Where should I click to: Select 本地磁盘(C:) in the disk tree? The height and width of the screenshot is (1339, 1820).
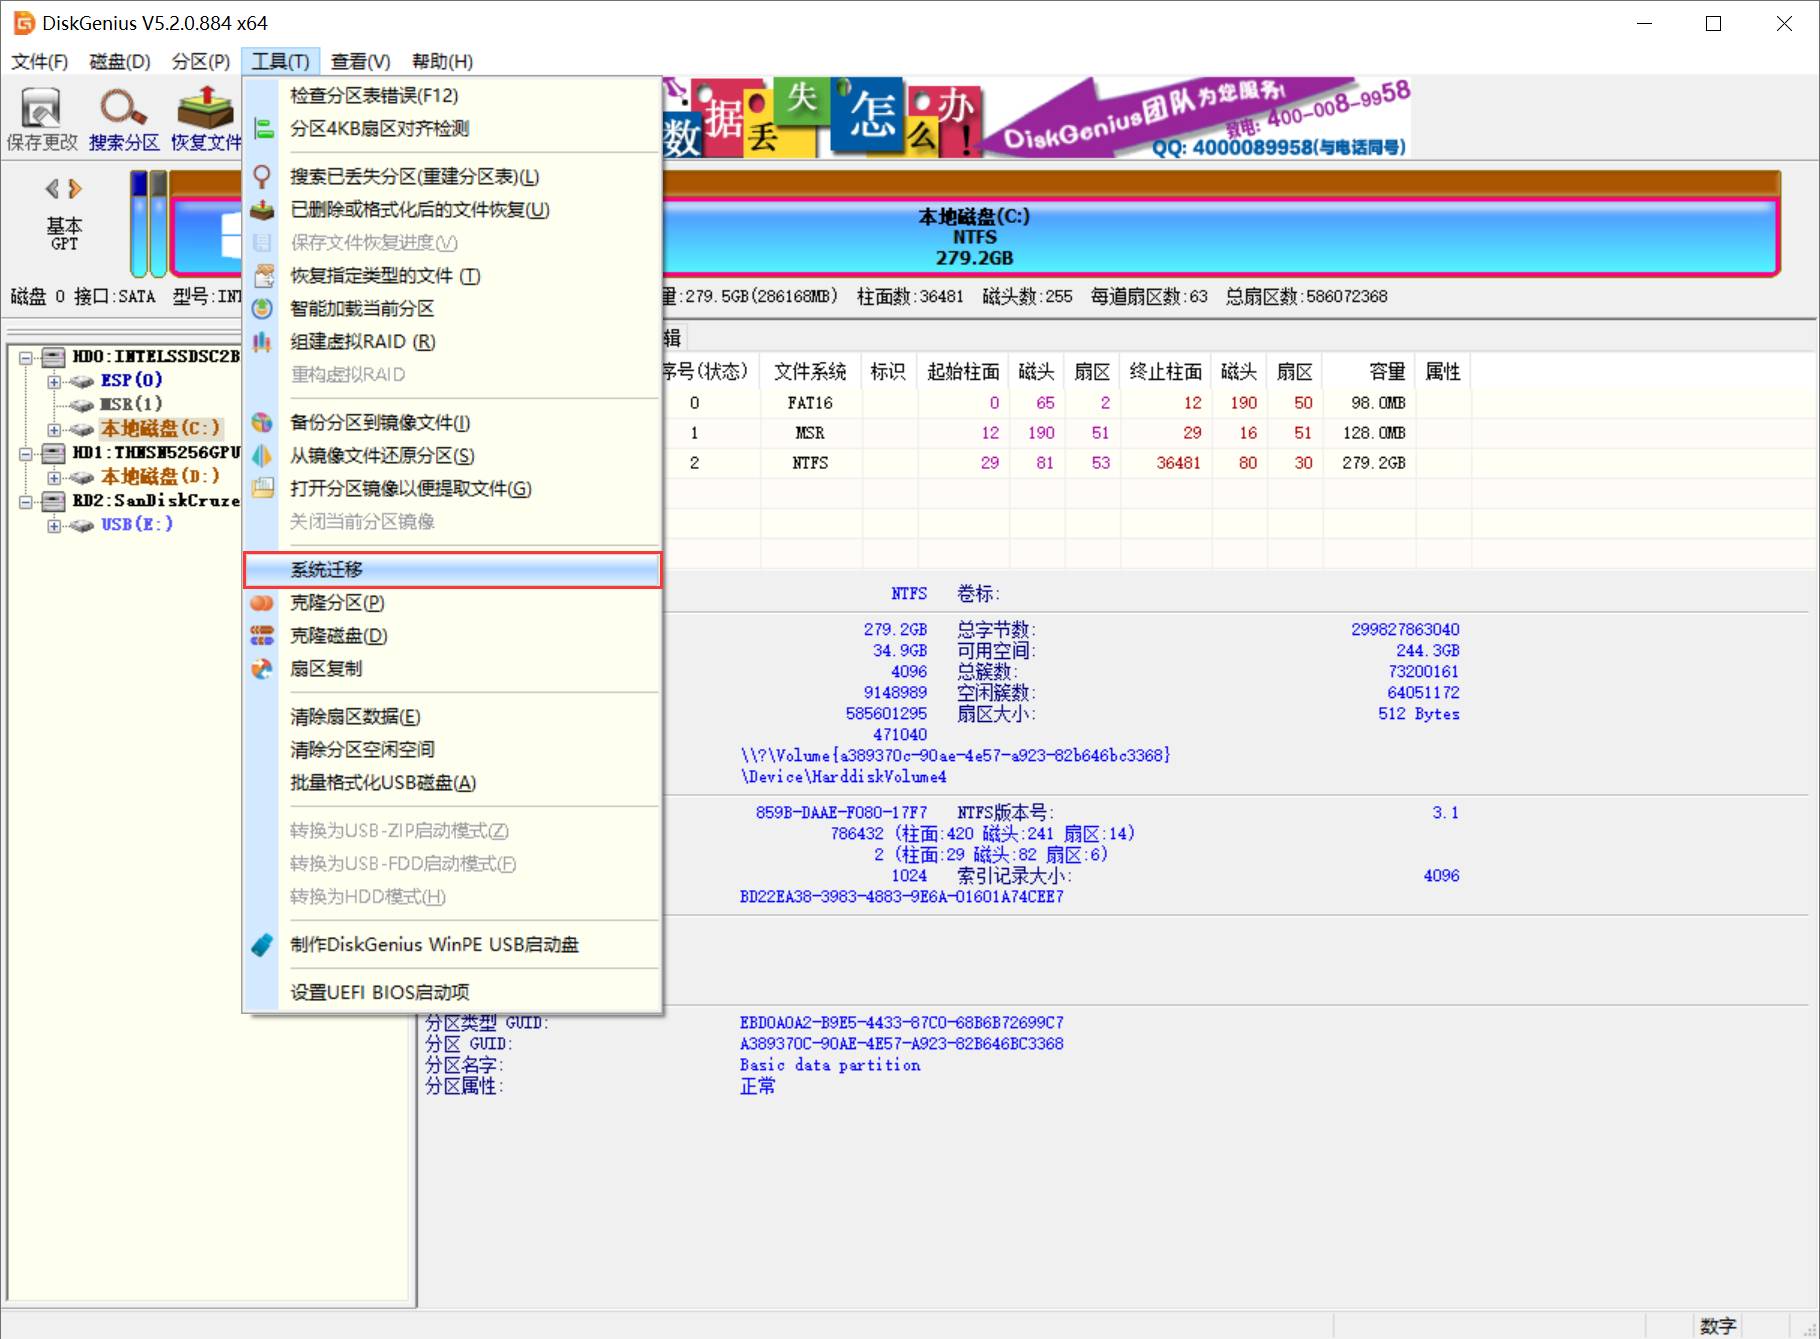[160, 428]
